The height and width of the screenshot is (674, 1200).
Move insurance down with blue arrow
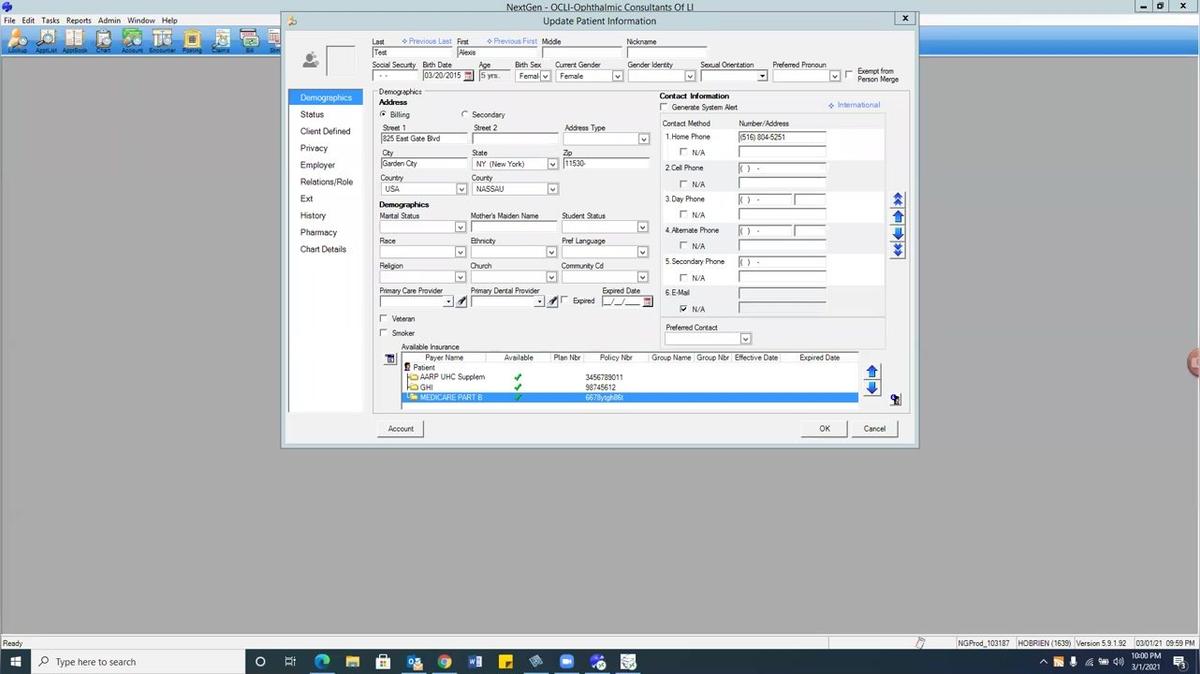(x=871, y=388)
